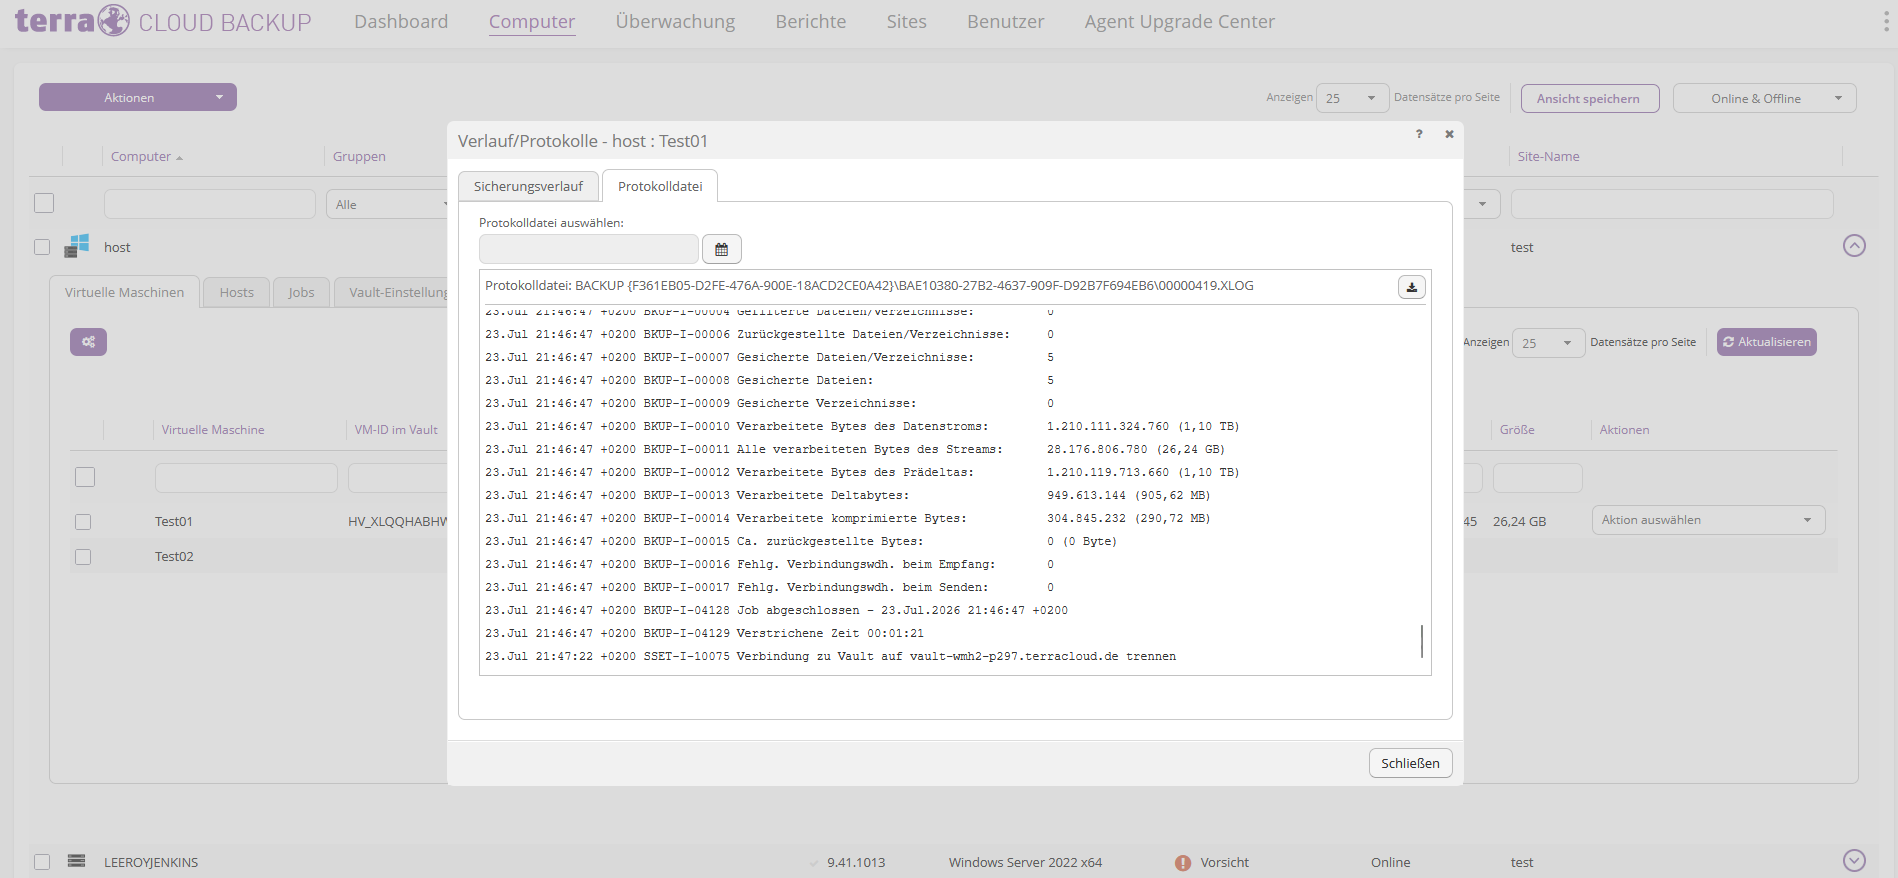Check the Test02 virtual machine
Viewport: 1898px width, 878px height.
click(83, 557)
